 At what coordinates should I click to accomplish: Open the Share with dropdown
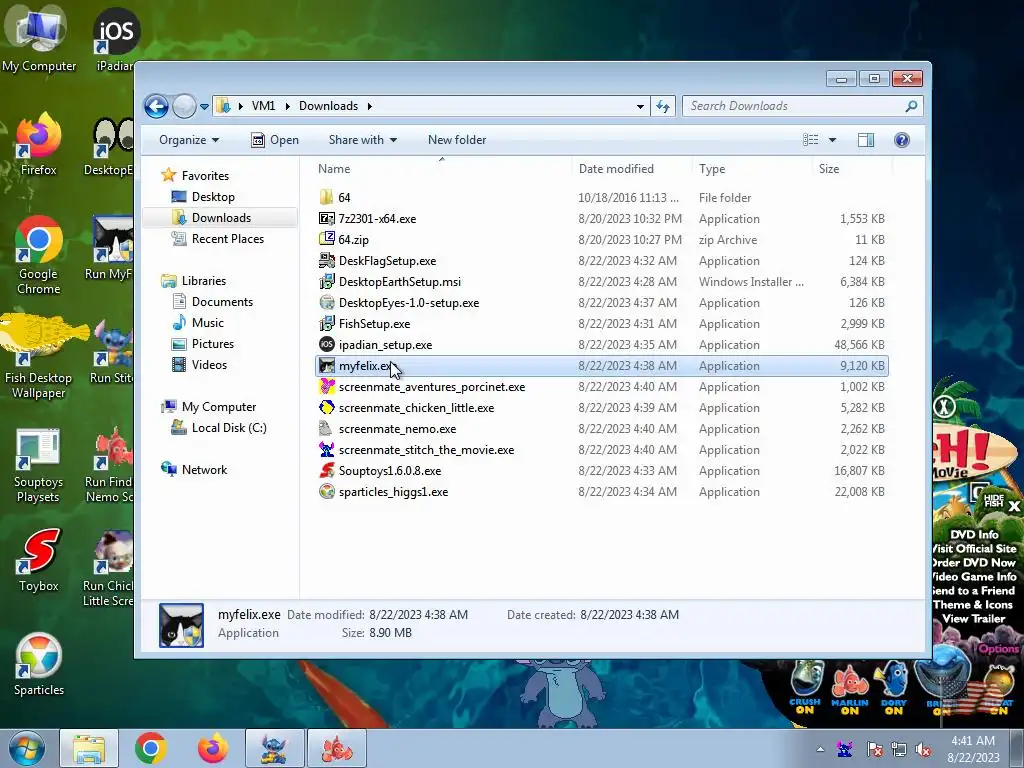[362, 140]
